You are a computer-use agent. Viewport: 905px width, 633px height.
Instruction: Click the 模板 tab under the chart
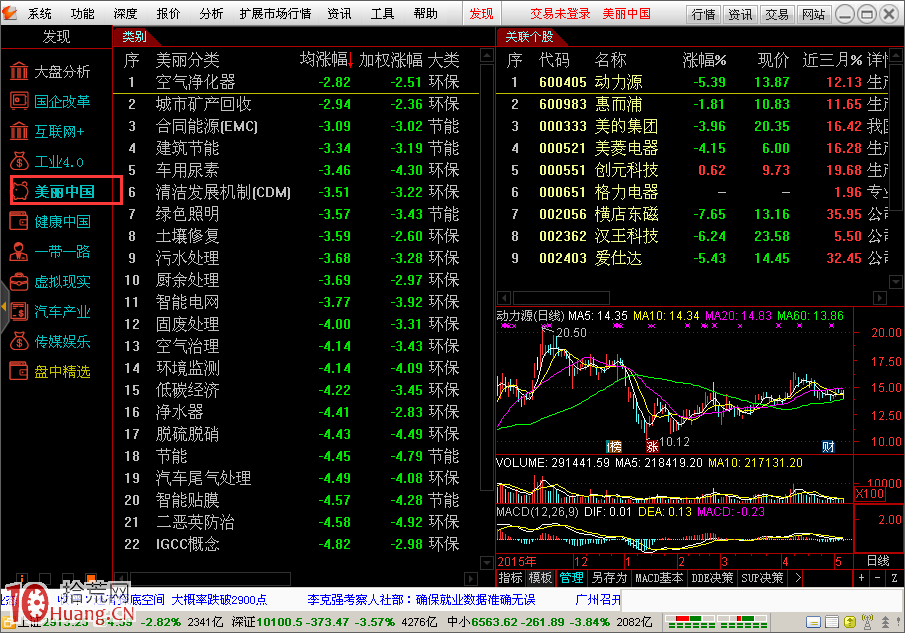[x=540, y=578]
